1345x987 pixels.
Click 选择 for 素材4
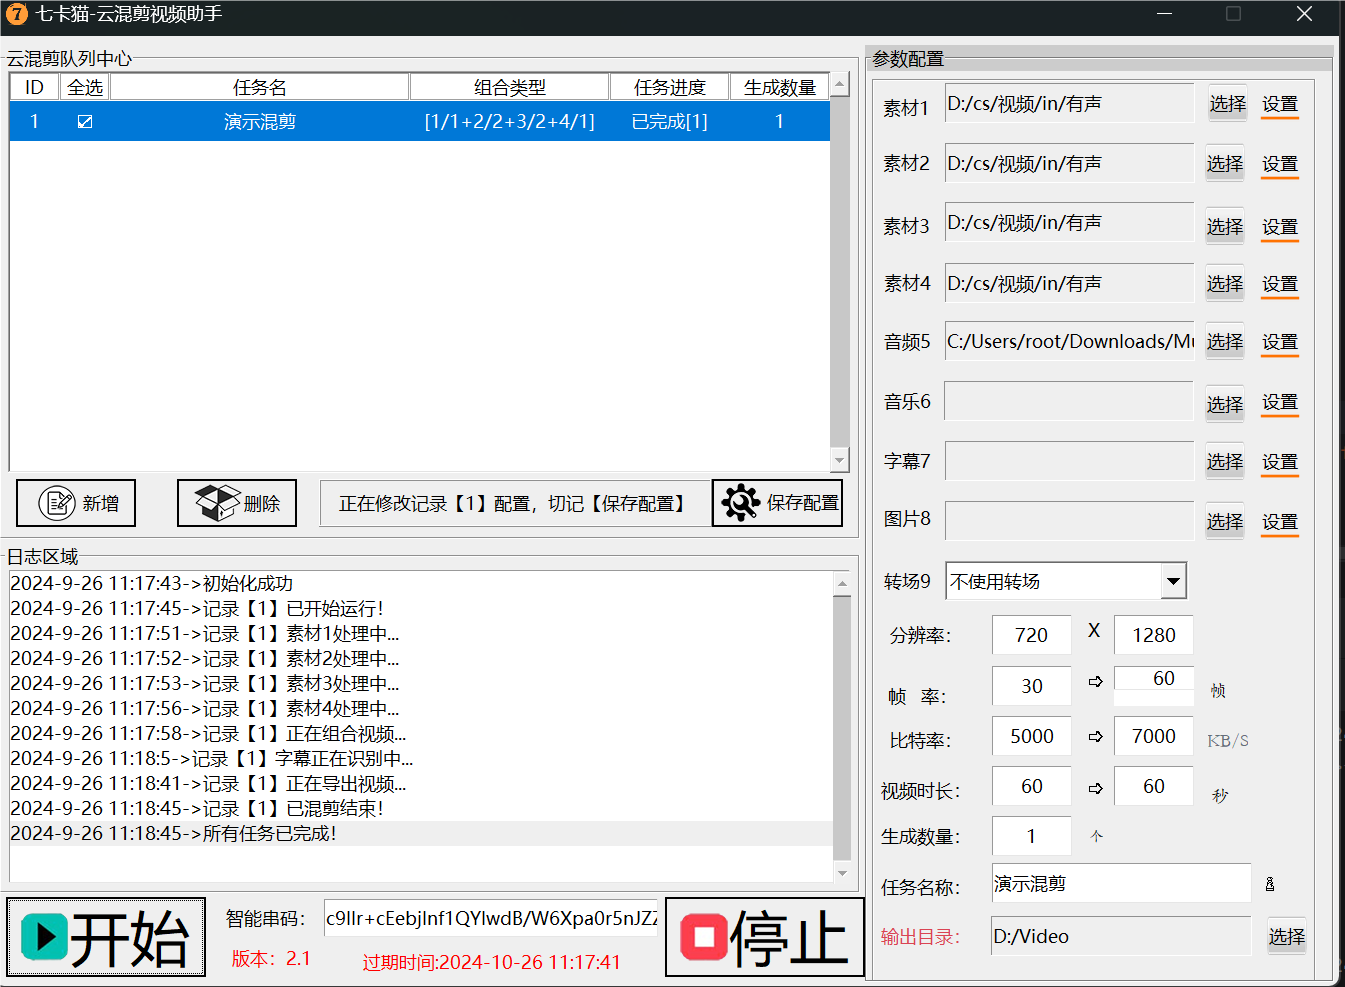point(1225,284)
